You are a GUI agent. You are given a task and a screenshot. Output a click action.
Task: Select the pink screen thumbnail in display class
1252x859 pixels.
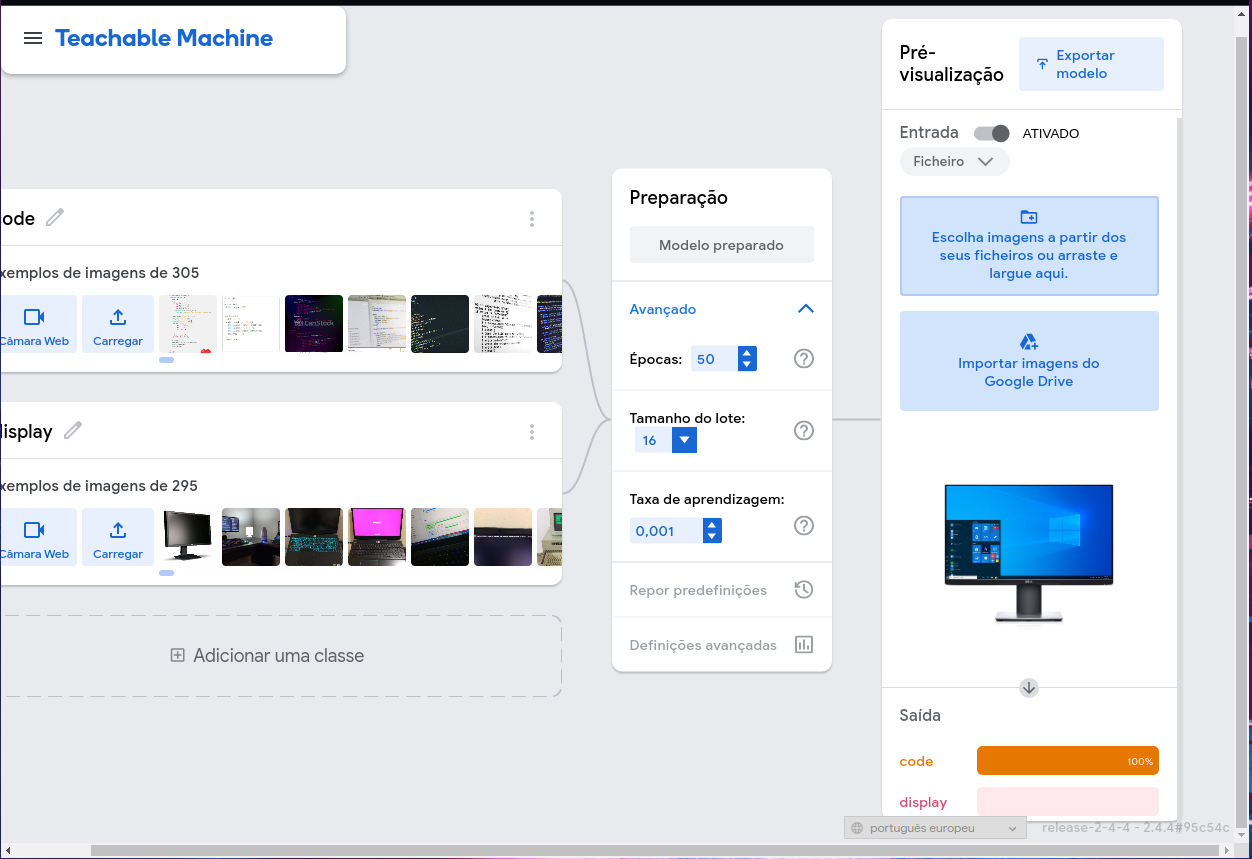(376, 537)
